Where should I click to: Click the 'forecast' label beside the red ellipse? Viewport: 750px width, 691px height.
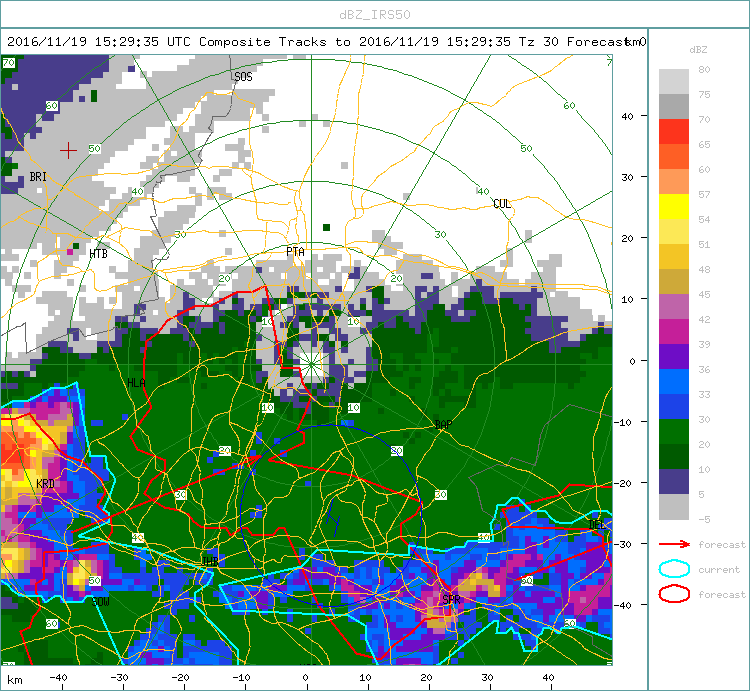pyautogui.click(x=722, y=594)
